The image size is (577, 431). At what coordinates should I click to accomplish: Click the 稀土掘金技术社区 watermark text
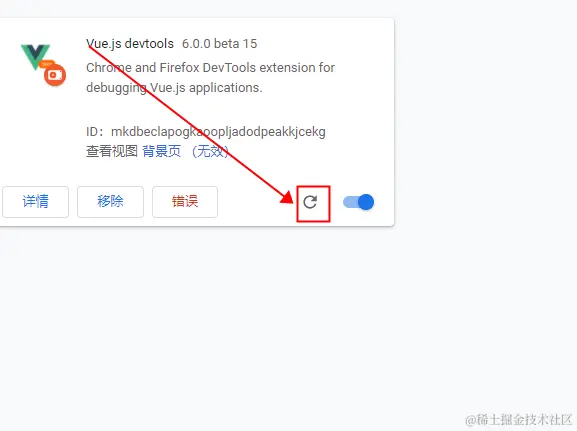click(x=519, y=420)
